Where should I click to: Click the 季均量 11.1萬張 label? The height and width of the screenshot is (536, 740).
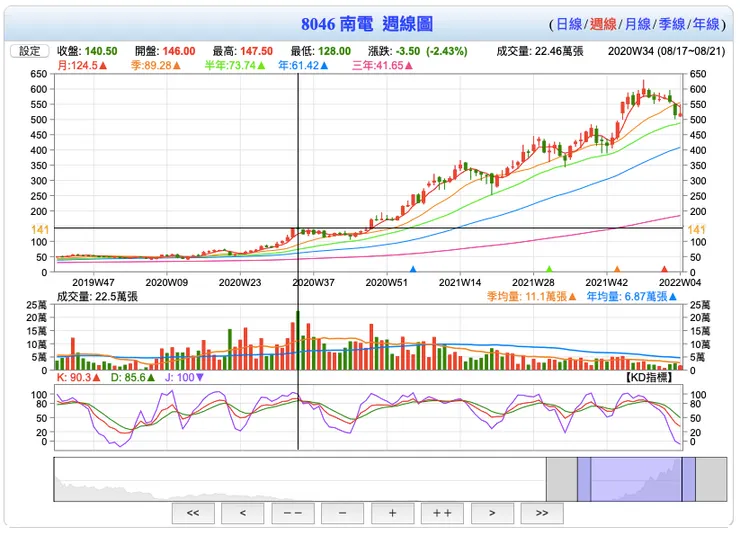pos(531,296)
